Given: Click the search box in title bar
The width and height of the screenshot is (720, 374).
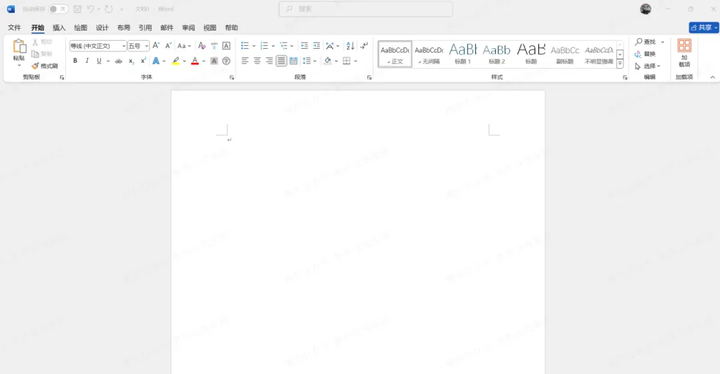Looking at the screenshot, I should (366, 9).
